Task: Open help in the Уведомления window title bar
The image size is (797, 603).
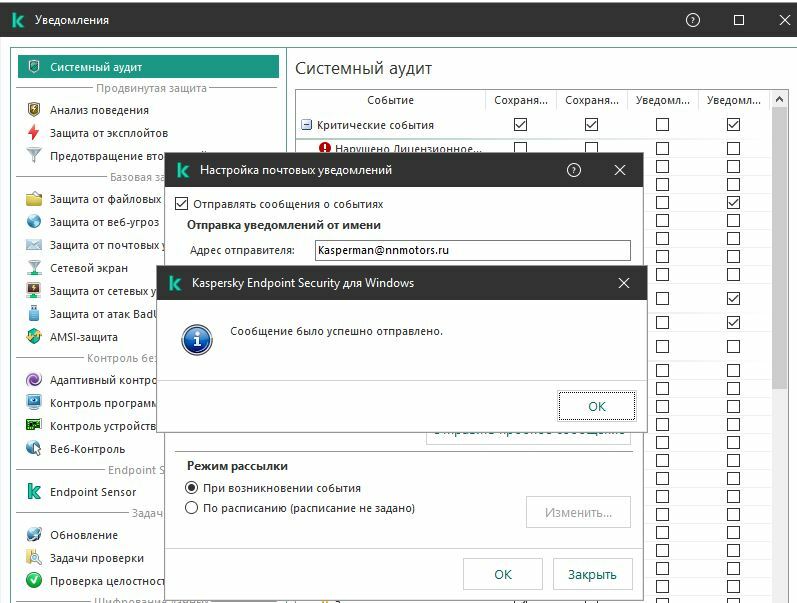Action: tap(693, 20)
